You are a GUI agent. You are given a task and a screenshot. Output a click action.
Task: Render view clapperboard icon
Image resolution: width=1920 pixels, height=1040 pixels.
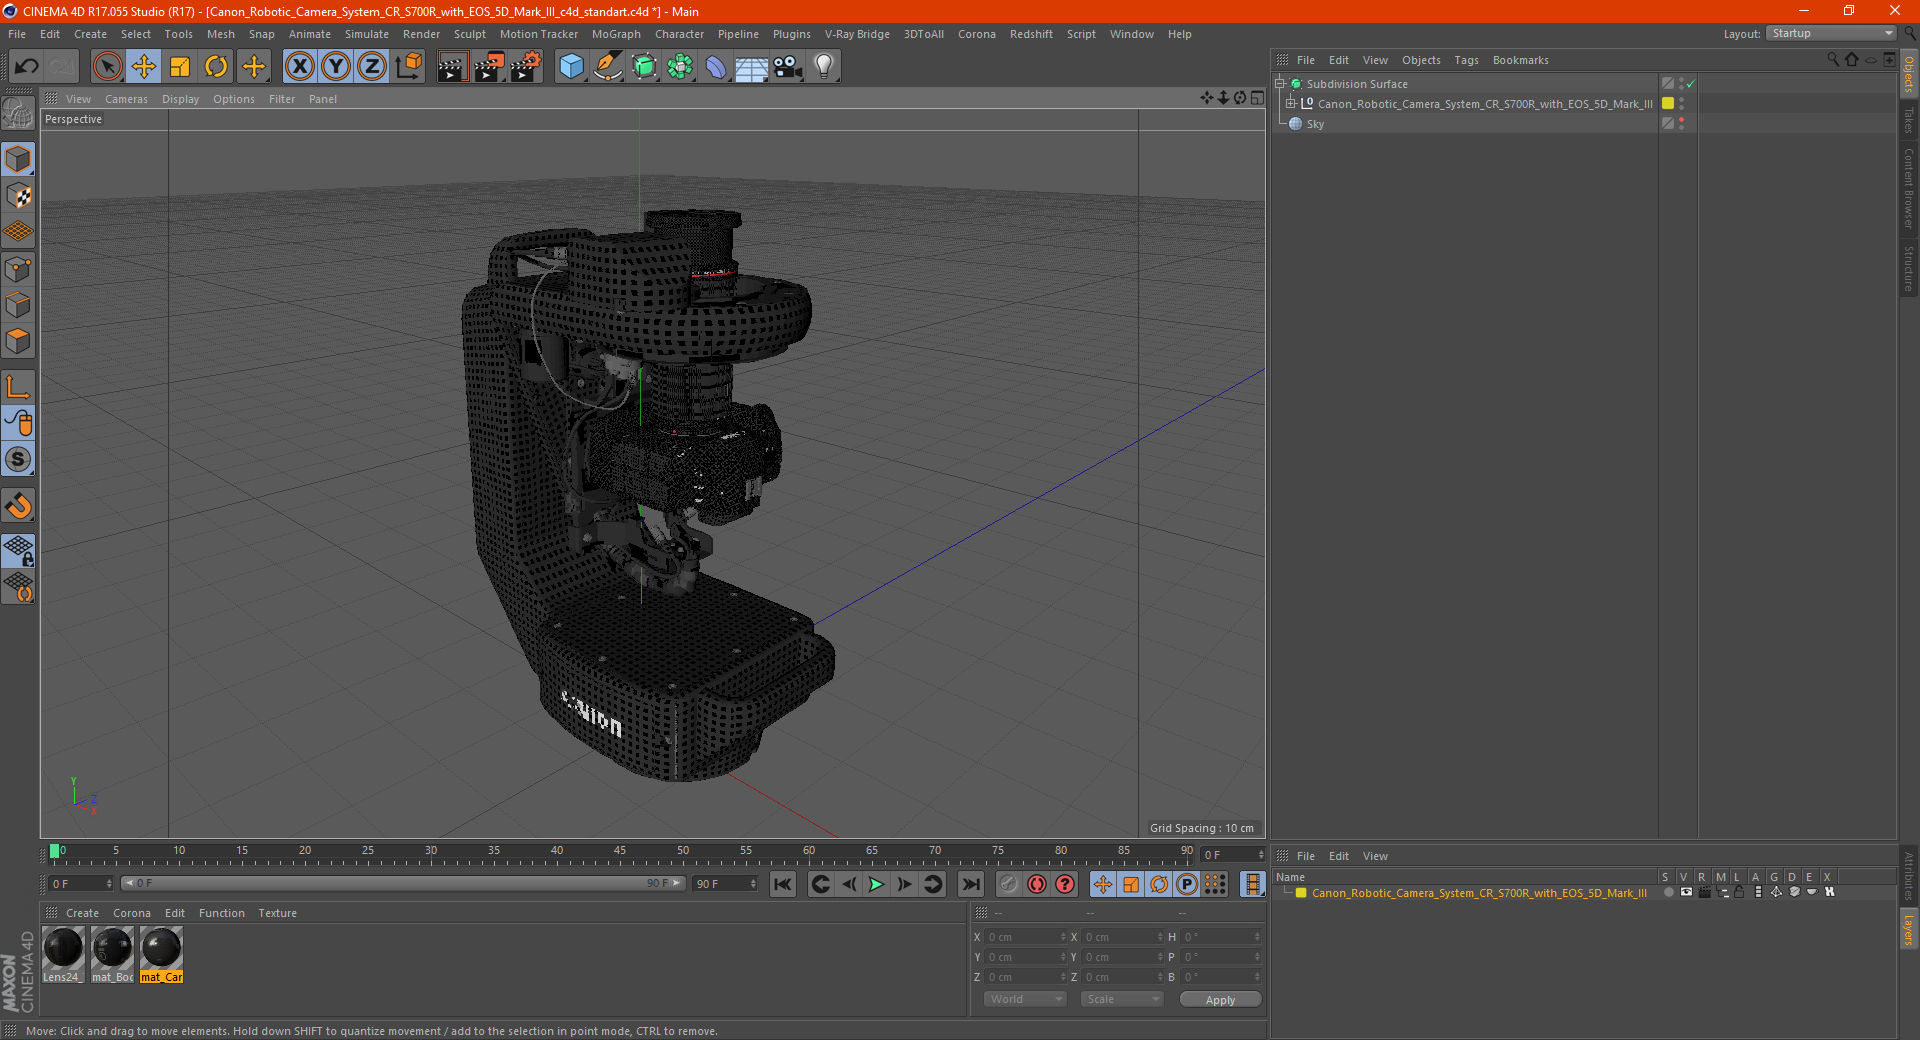pos(452,67)
